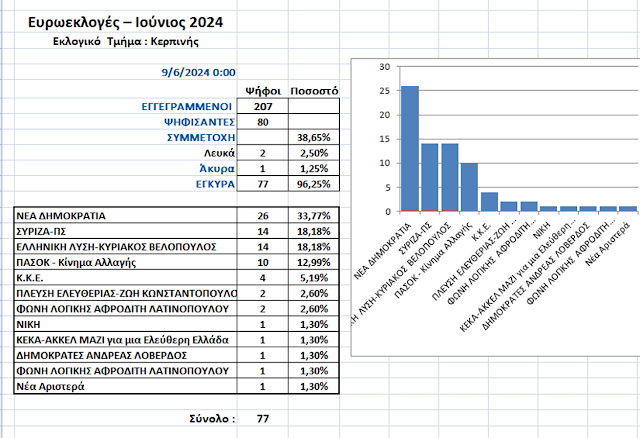Select the Ψήφοι column header
This screenshot has height=438, width=640.
click(x=263, y=91)
